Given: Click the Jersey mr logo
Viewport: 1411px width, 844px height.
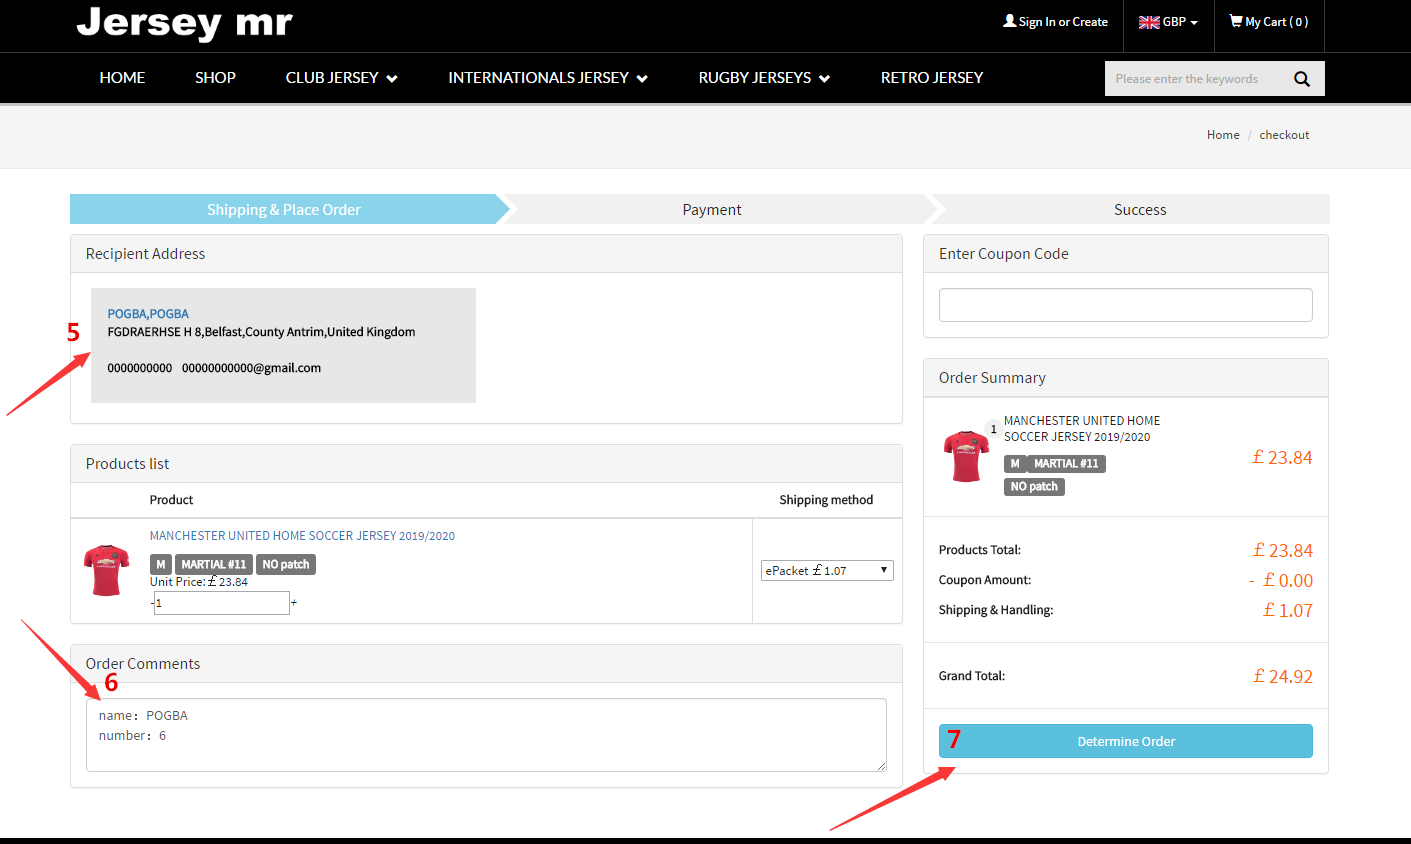Looking at the screenshot, I should coord(184,23).
